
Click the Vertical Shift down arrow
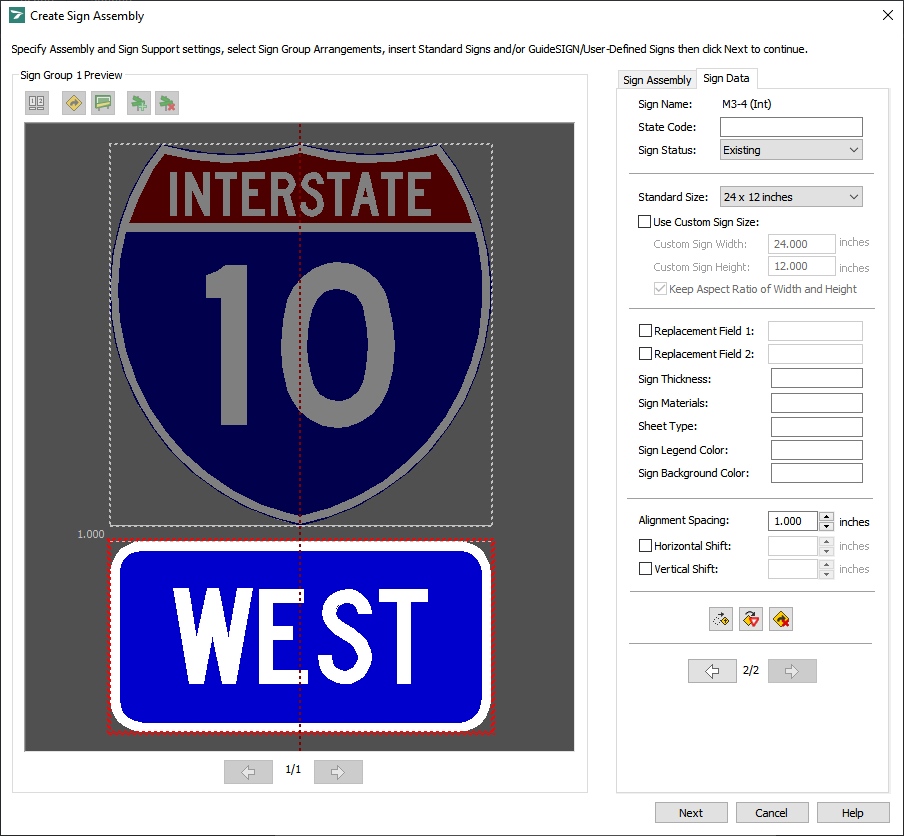click(x=827, y=574)
